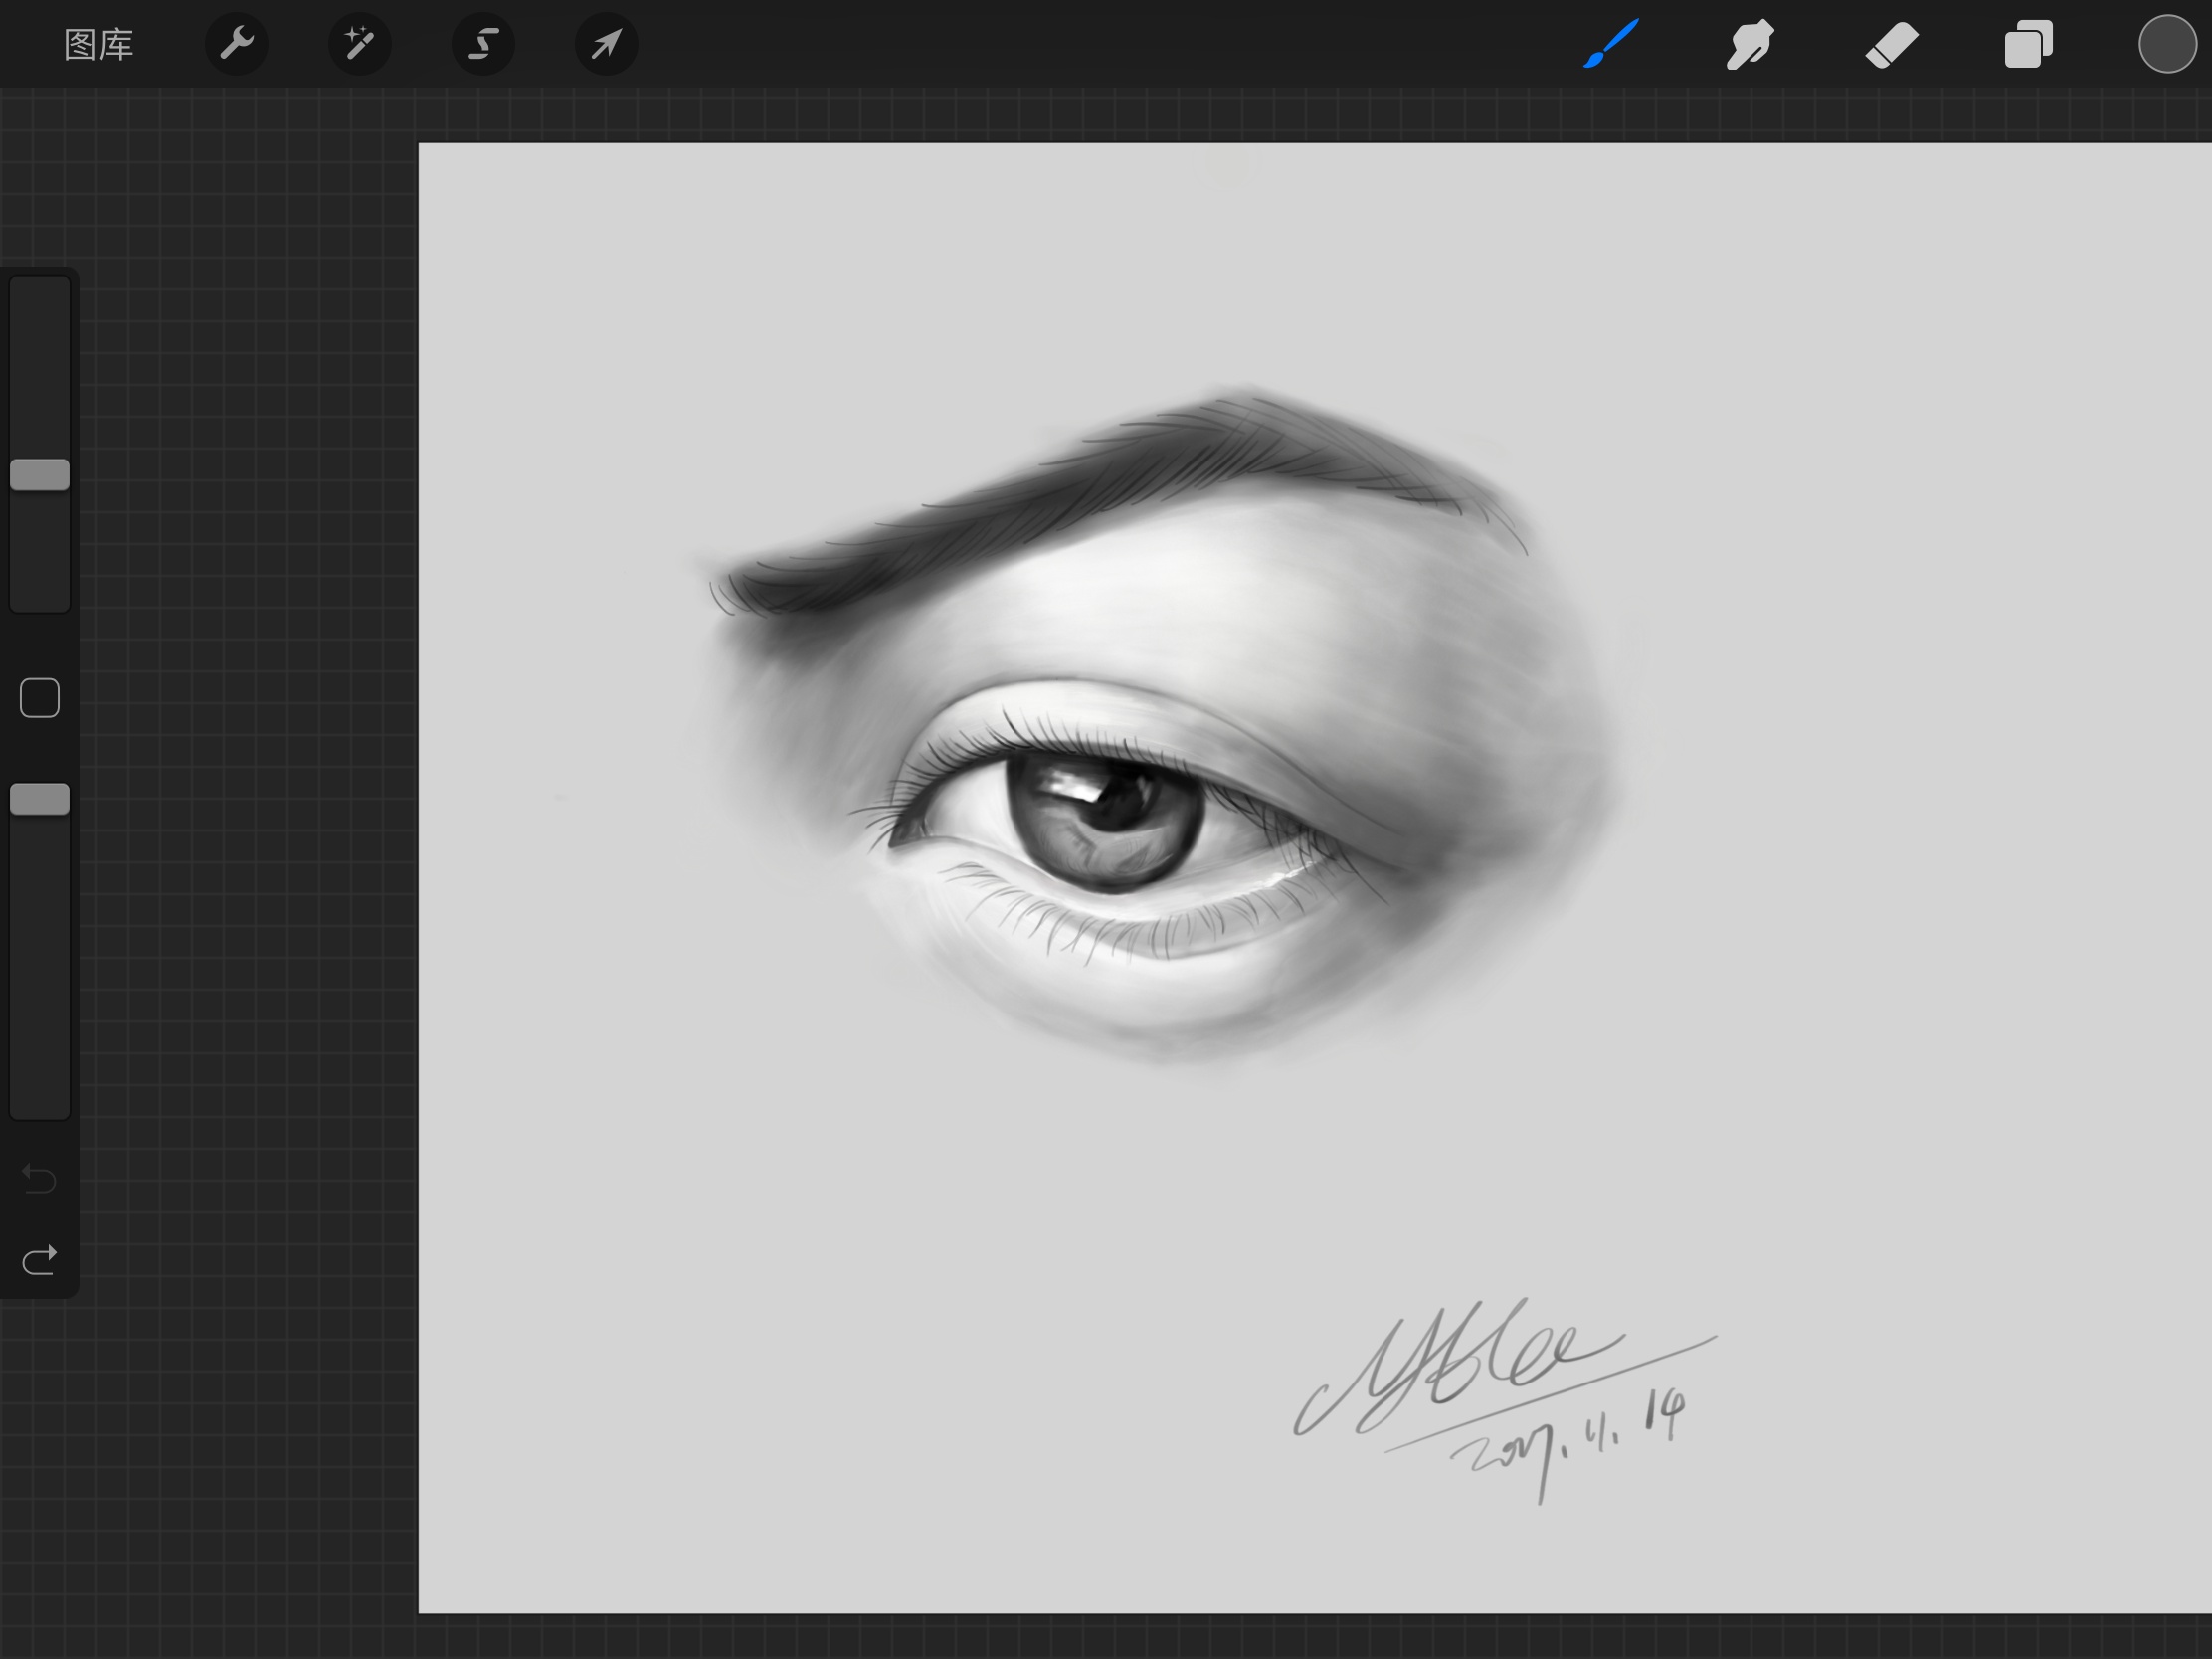Select the Smudge finger tool
The height and width of the screenshot is (1659, 2212).
pyautogui.click(x=1750, y=44)
